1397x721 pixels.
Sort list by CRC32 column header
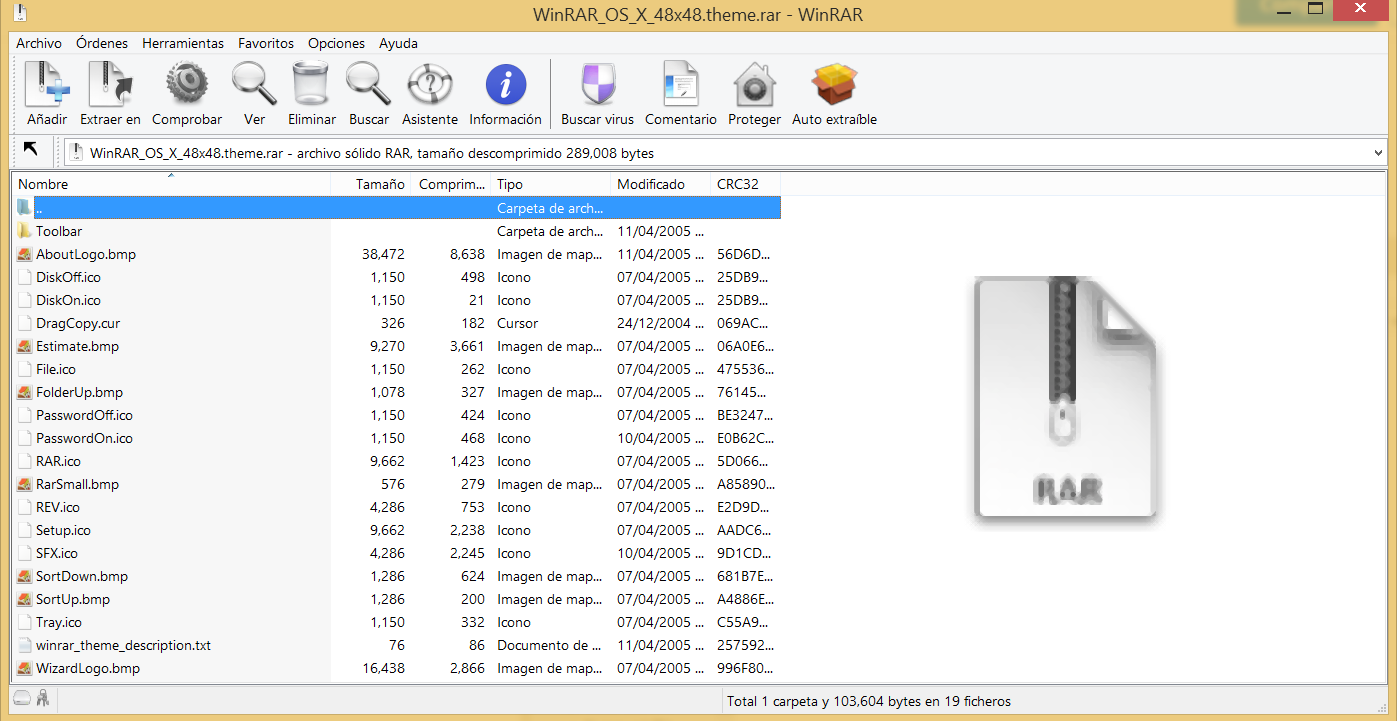click(x=746, y=184)
